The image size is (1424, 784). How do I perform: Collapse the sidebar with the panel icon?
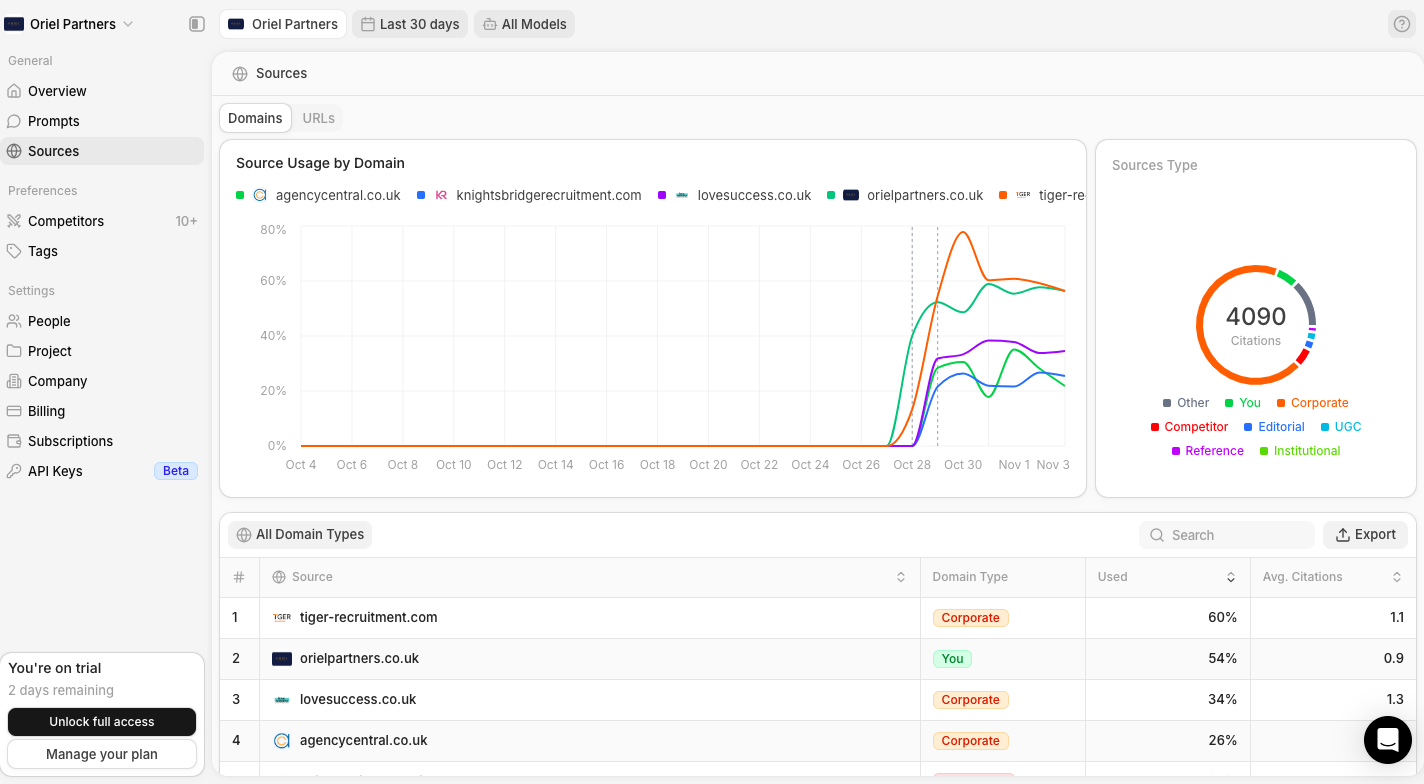pos(196,23)
